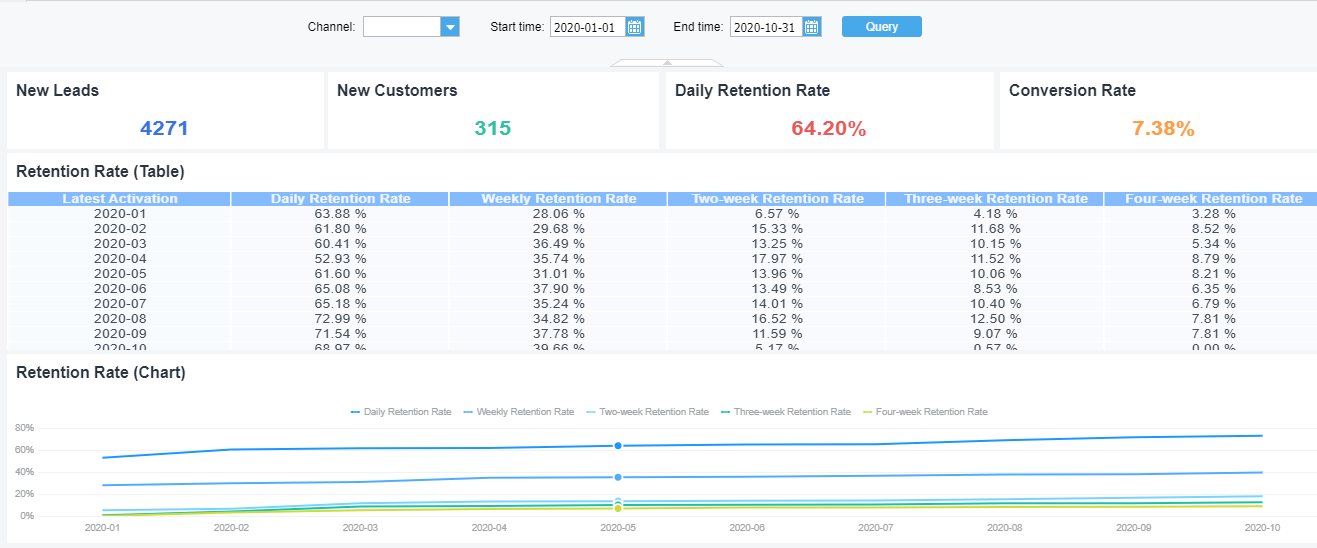Select table row 2020-01

pyautogui.click(x=662, y=213)
